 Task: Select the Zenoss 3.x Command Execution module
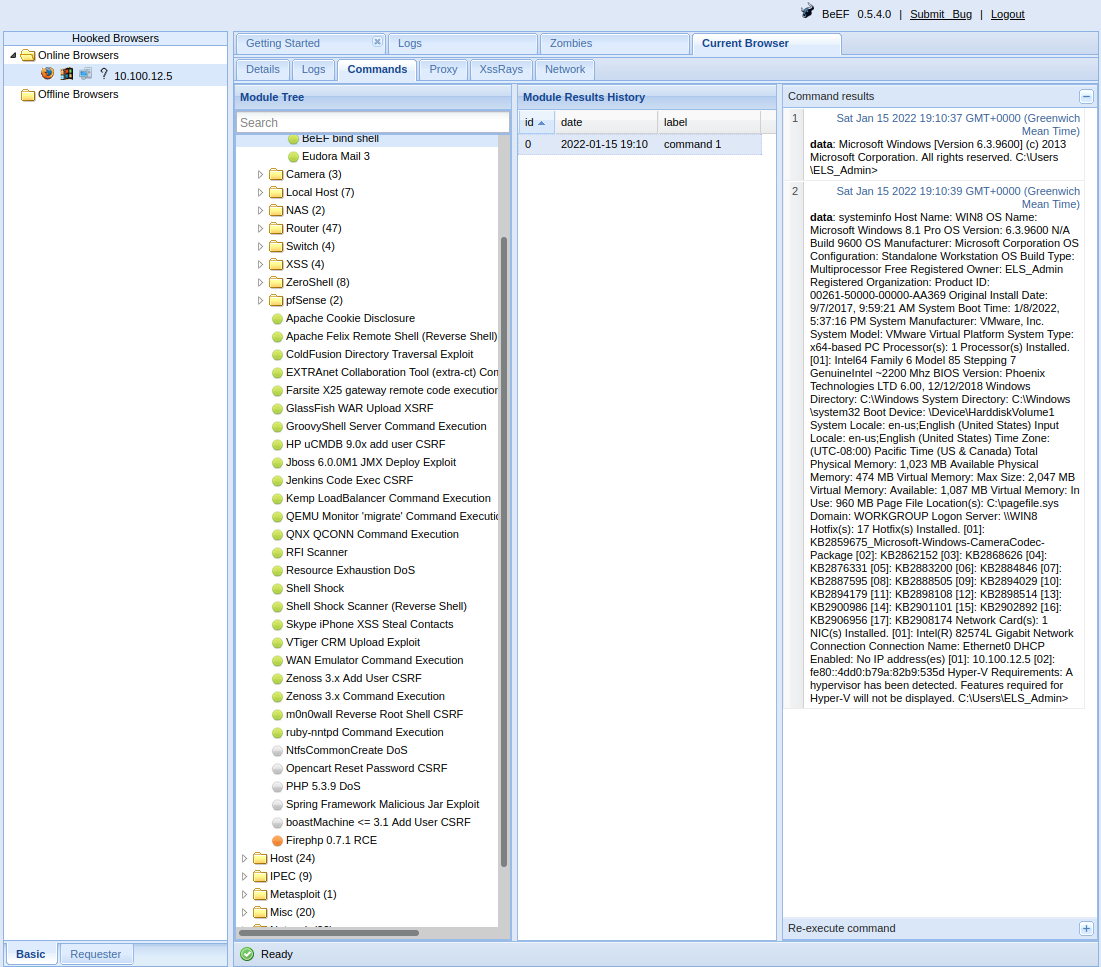365,696
